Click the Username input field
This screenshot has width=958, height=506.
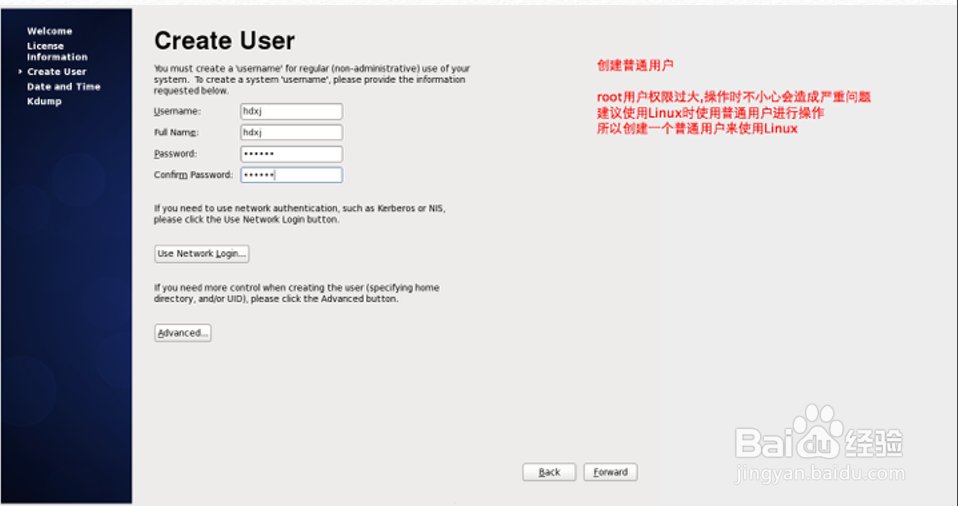(291, 111)
